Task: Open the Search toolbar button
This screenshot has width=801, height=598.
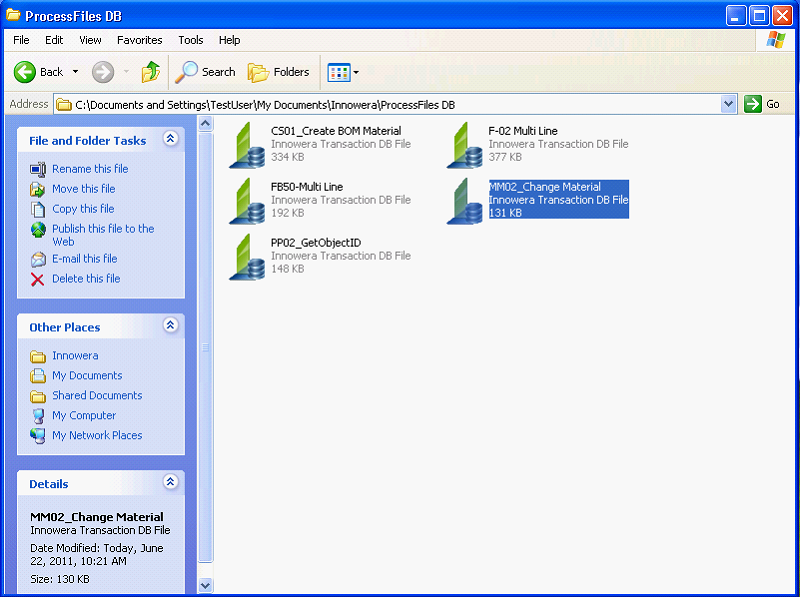Action: click(205, 72)
